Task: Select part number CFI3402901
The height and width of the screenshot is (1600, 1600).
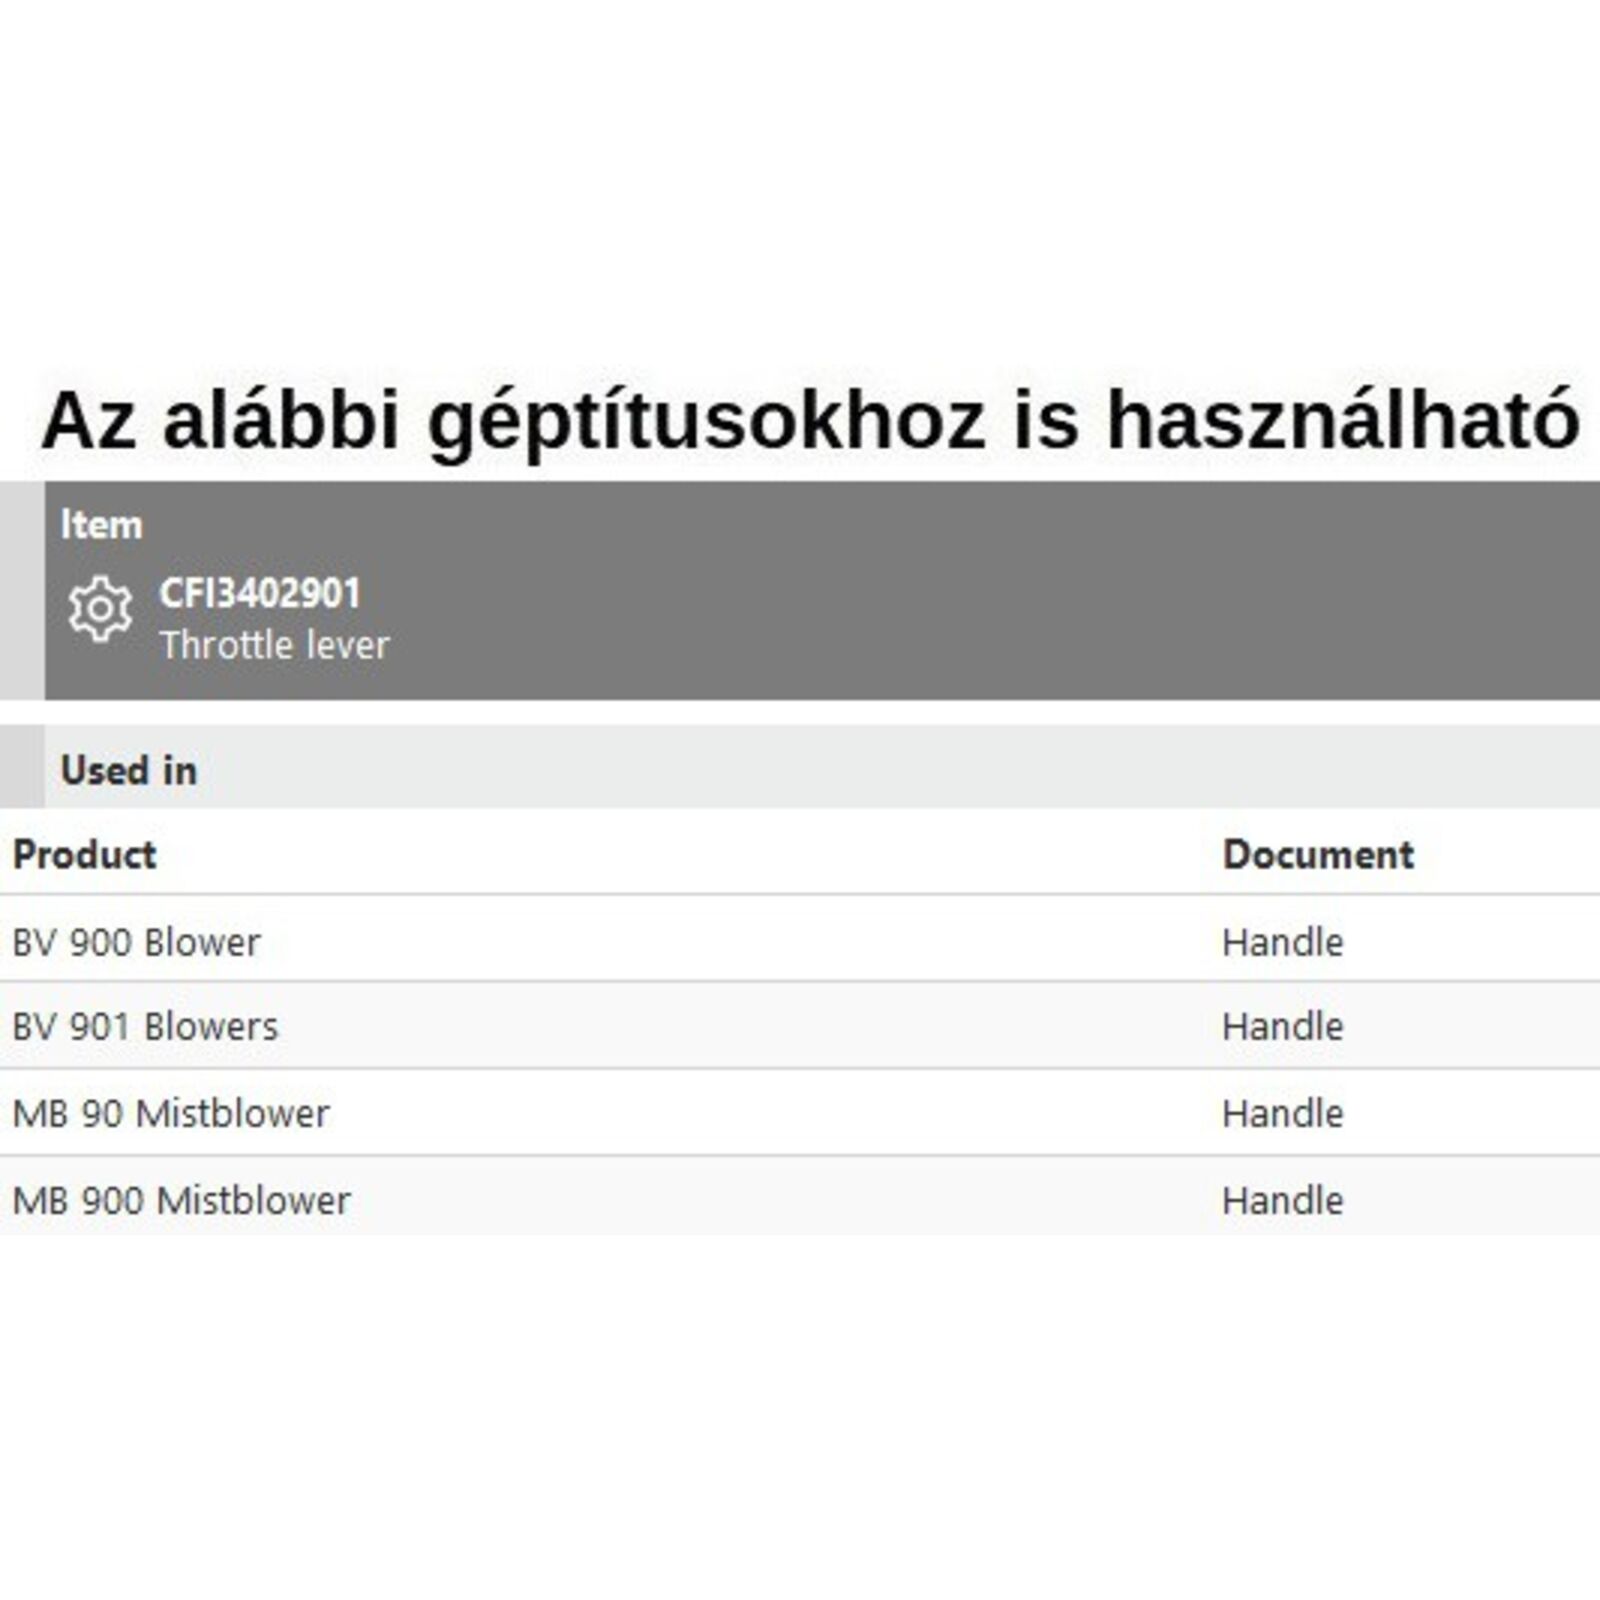Action: tap(259, 593)
